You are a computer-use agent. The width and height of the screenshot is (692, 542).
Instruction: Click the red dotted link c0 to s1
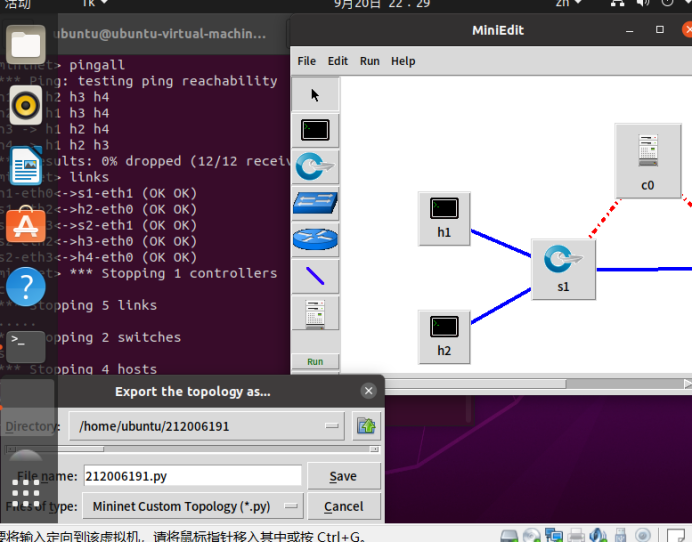click(x=606, y=218)
